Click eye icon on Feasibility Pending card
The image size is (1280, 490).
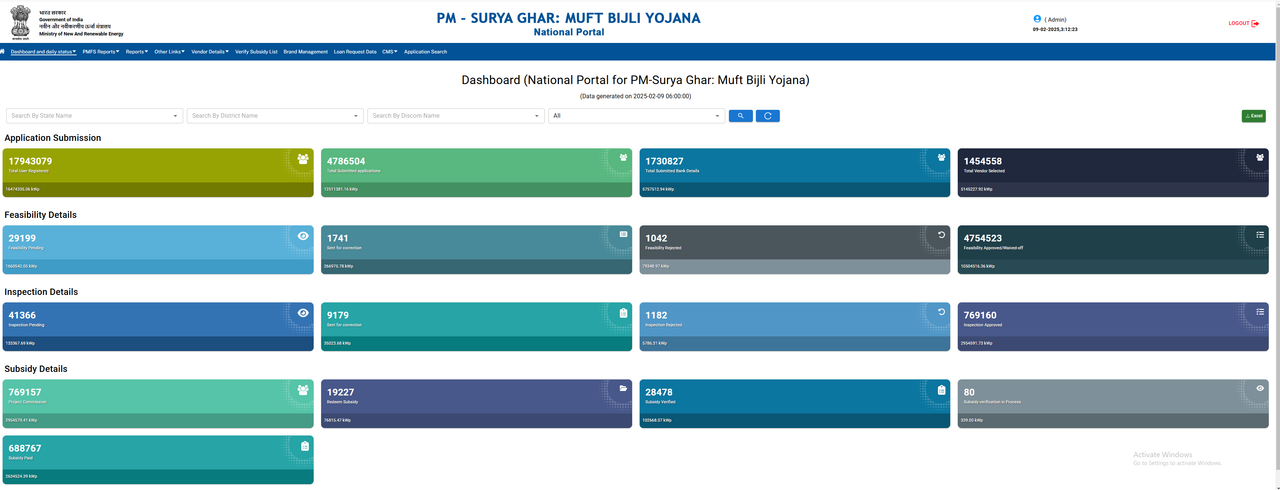(303, 236)
